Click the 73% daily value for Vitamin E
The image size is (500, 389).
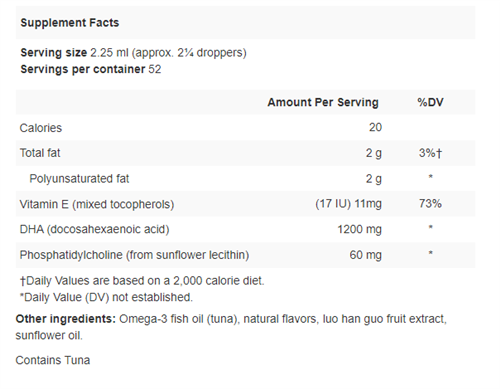click(x=430, y=203)
